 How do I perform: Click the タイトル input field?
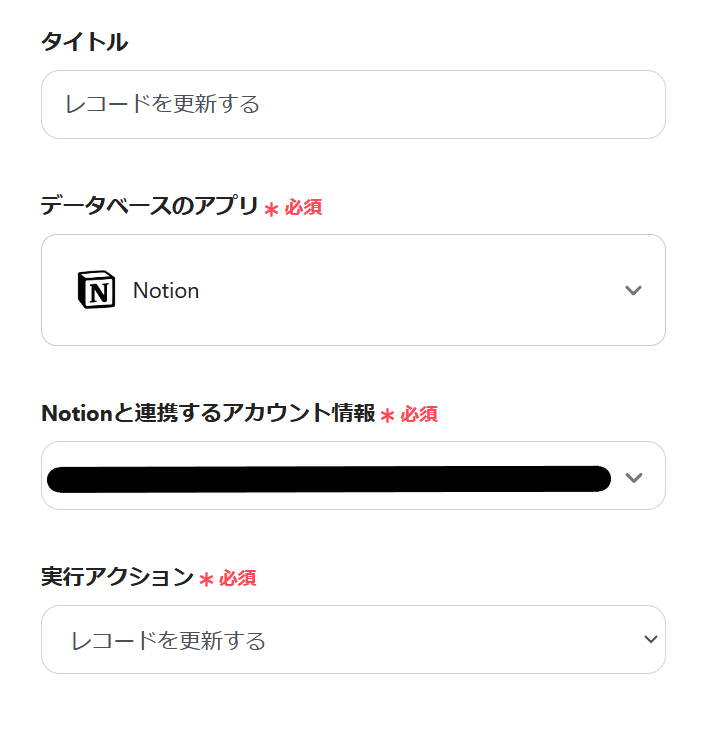(x=352, y=104)
